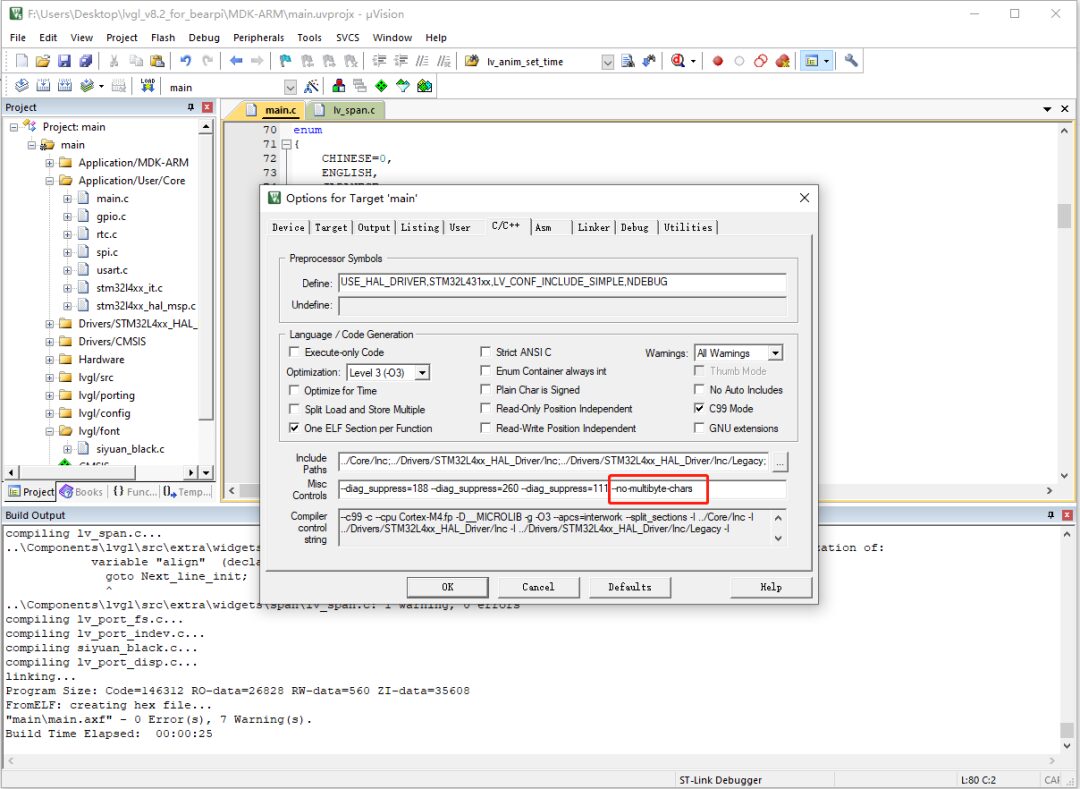This screenshot has height=789, width=1080.
Task: Click the editor vertical scrollbar thumb
Action: click(1065, 215)
